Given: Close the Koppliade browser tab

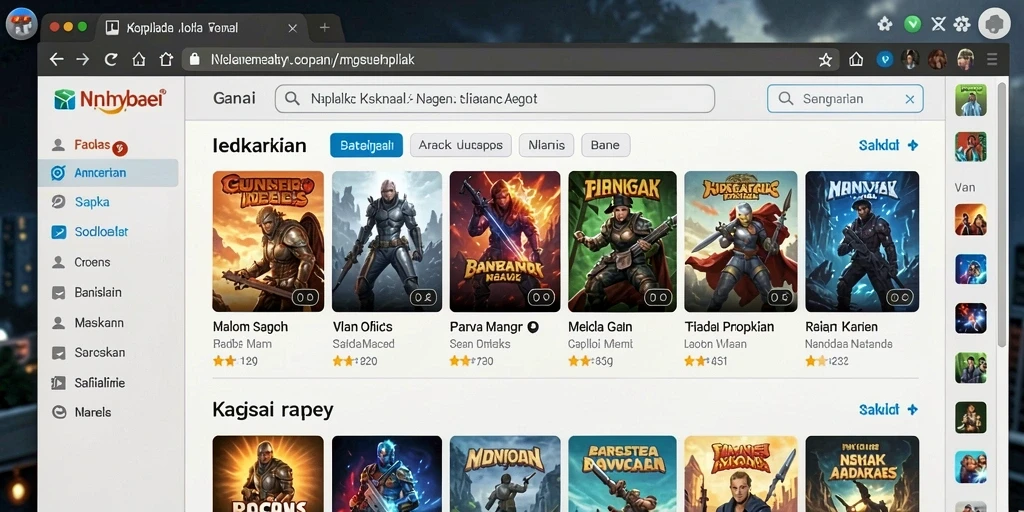Looking at the screenshot, I should [293, 28].
